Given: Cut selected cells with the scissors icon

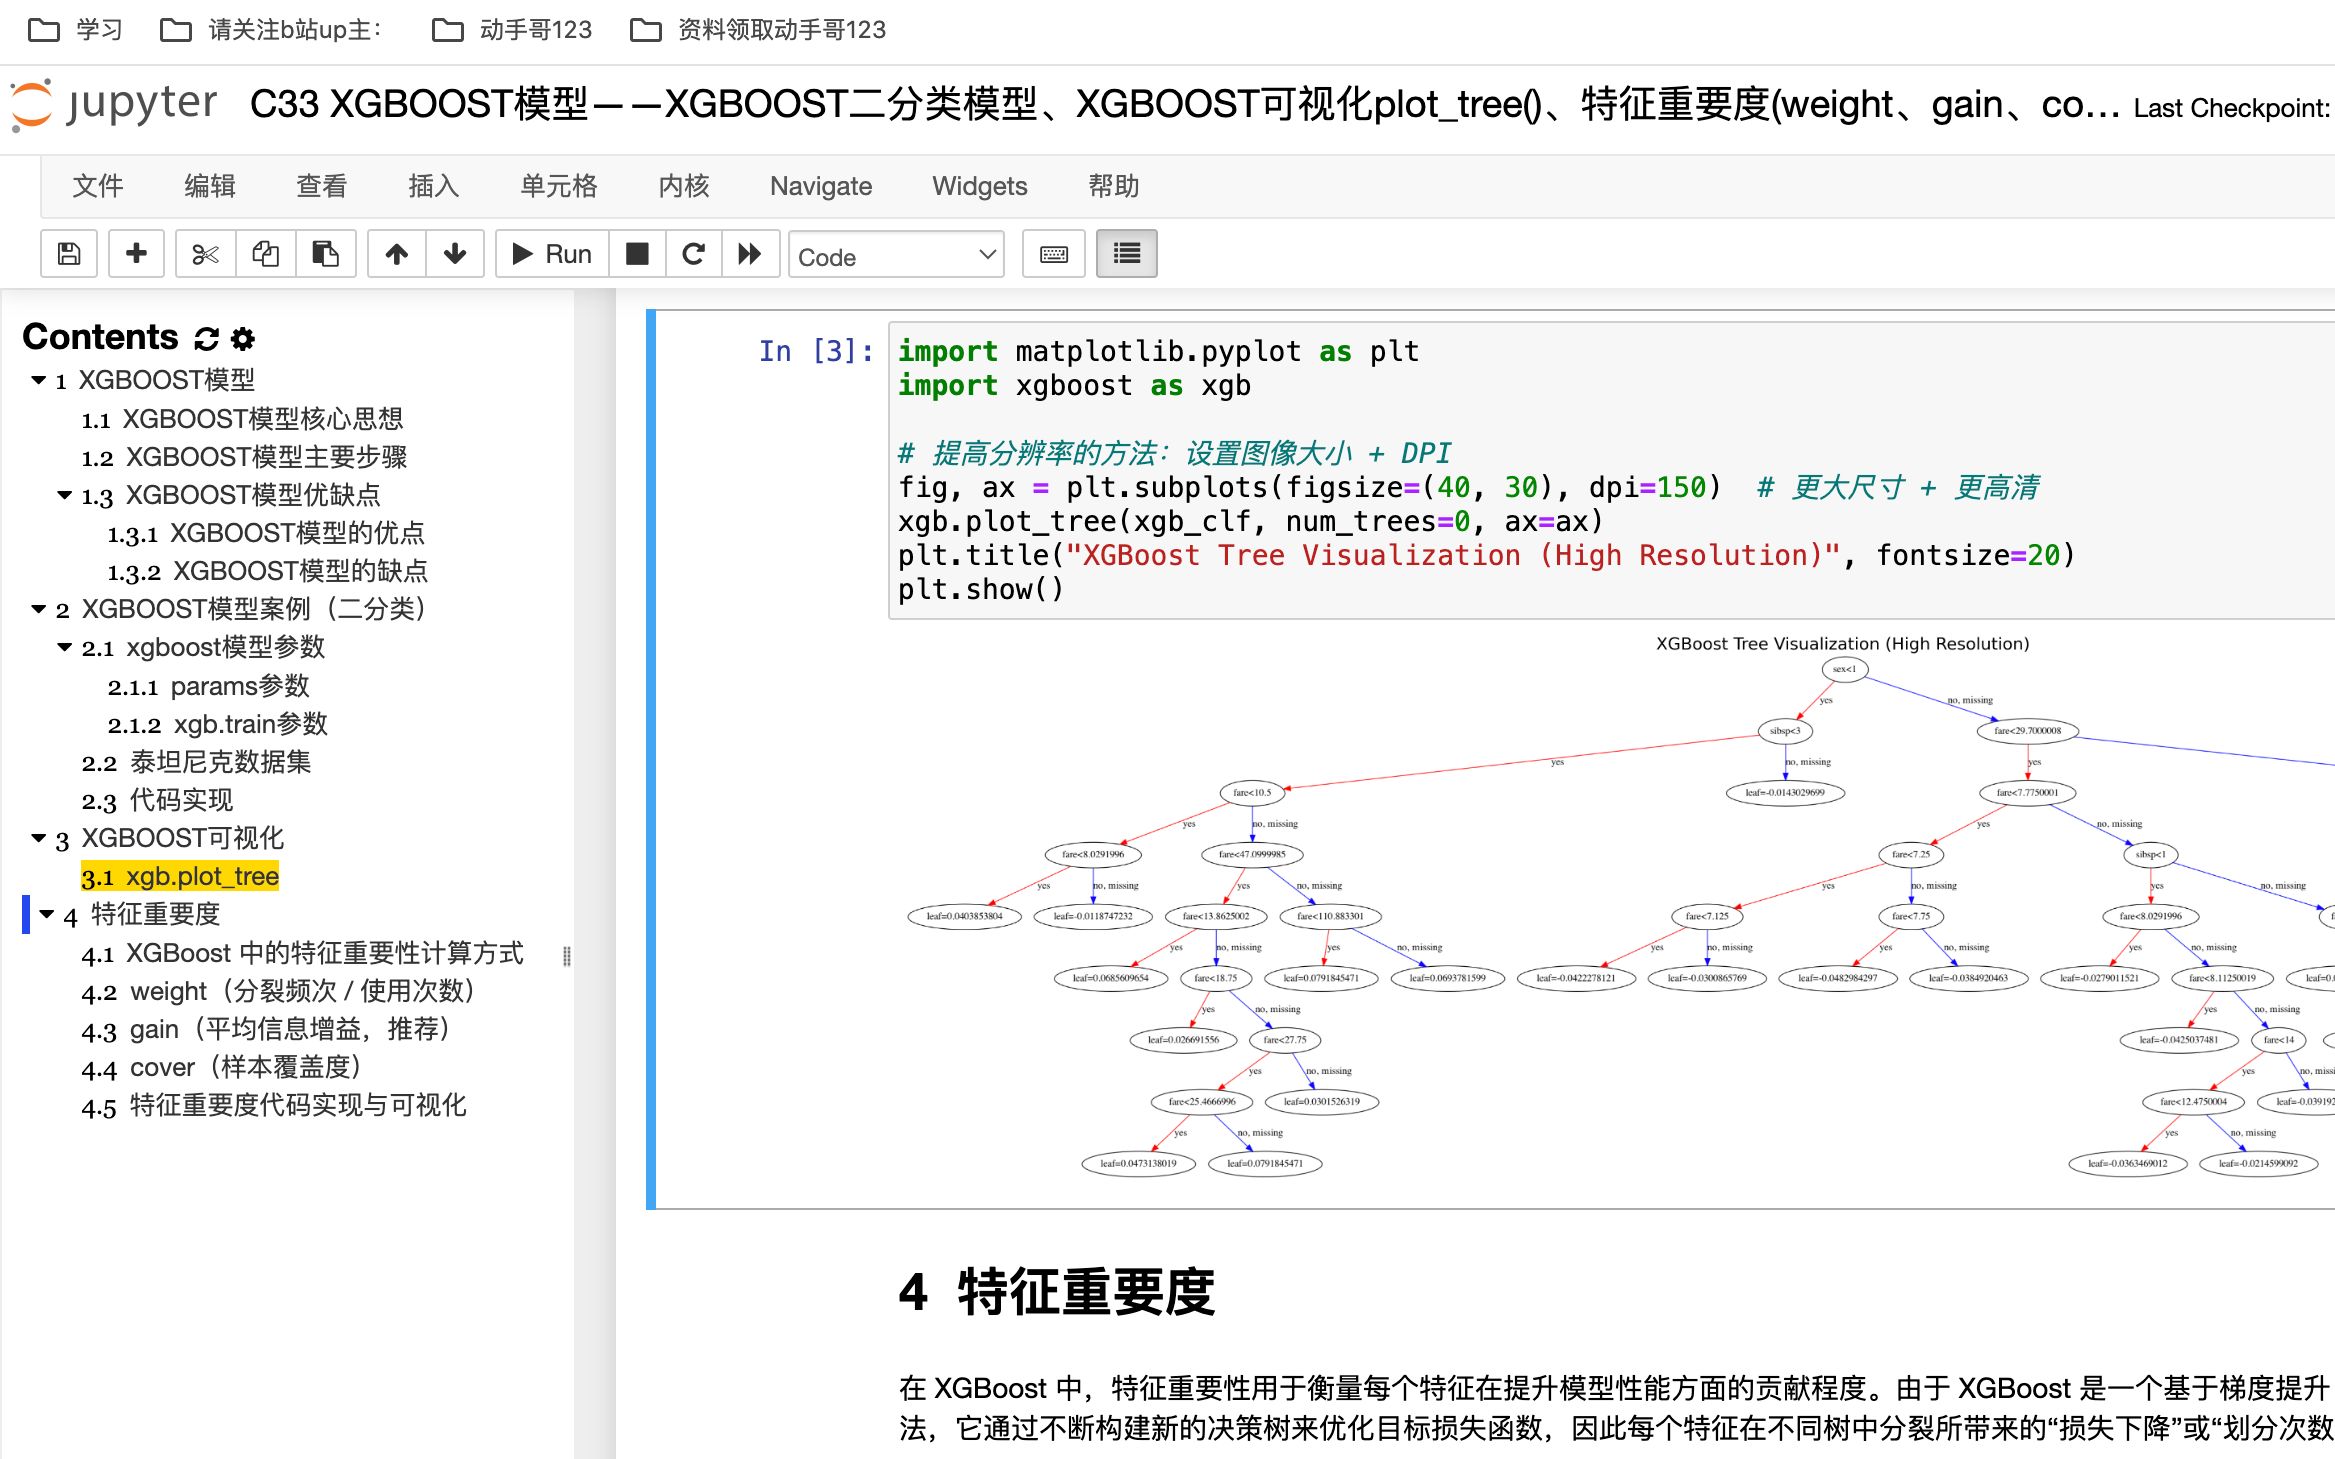Looking at the screenshot, I should (205, 254).
